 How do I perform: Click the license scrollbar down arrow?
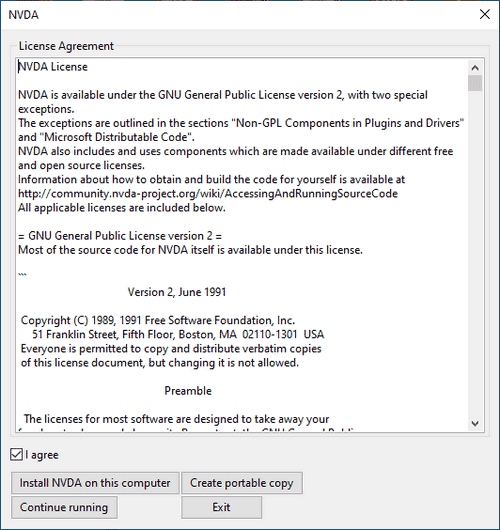(475, 423)
